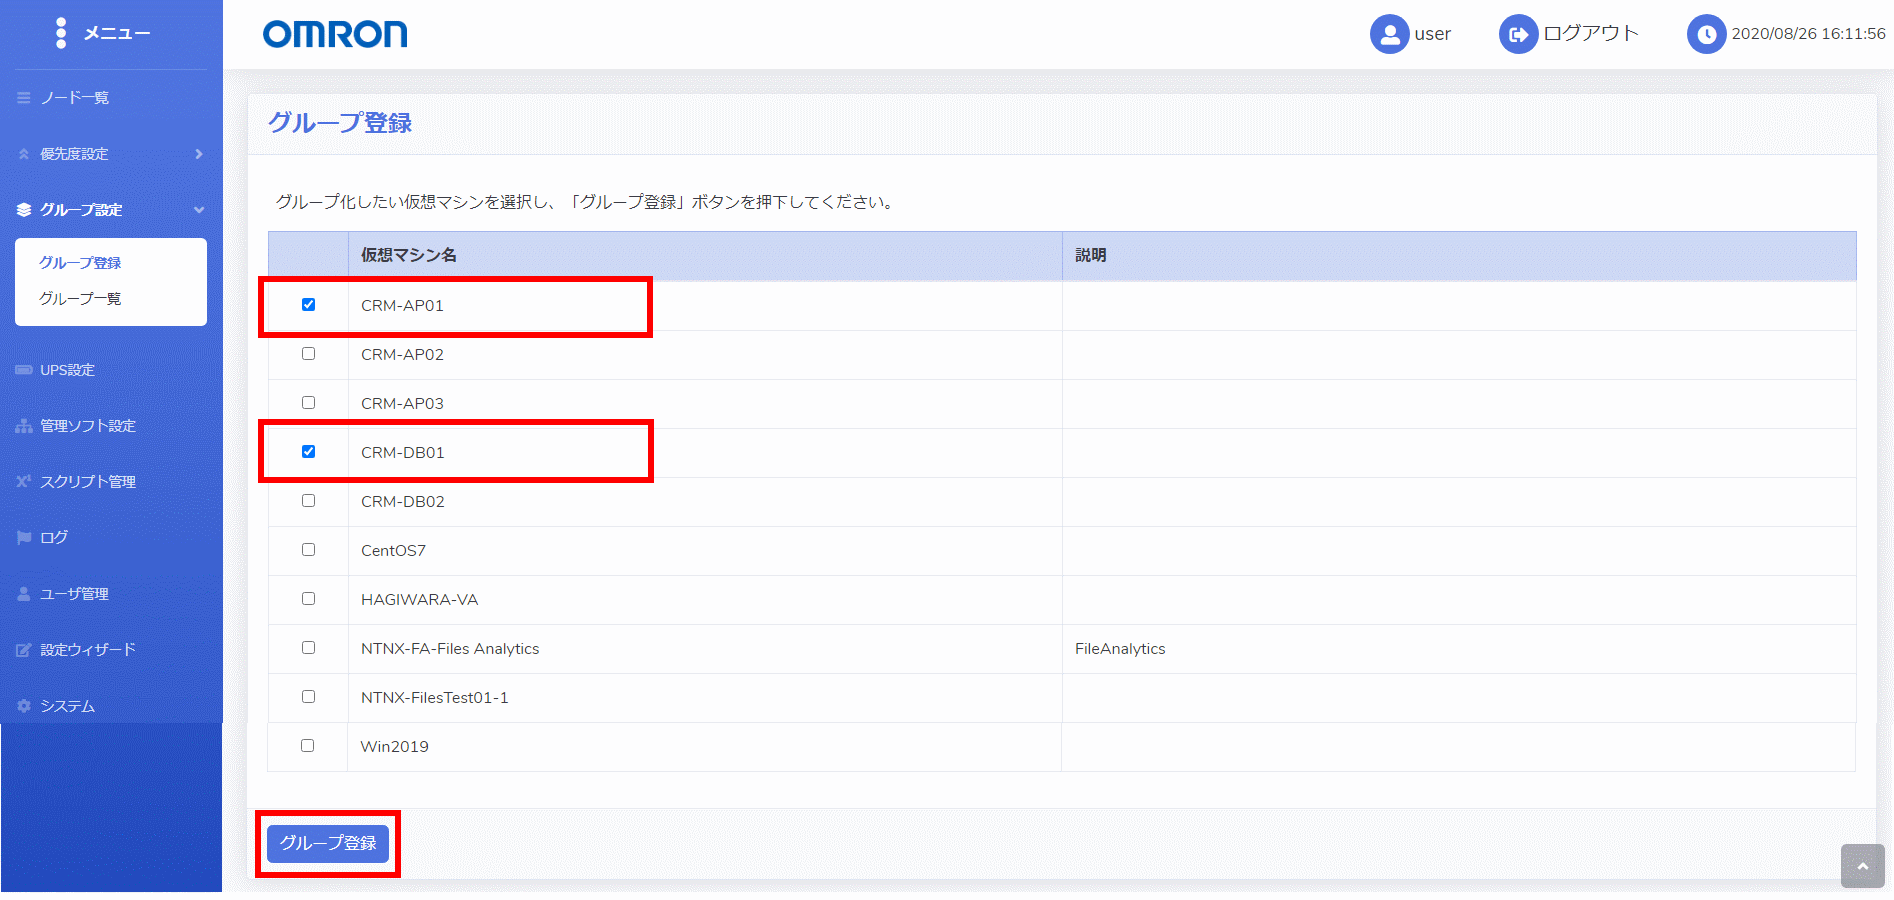Click the ログアウト link text
The width and height of the screenshot is (1894, 900).
pos(1591,33)
